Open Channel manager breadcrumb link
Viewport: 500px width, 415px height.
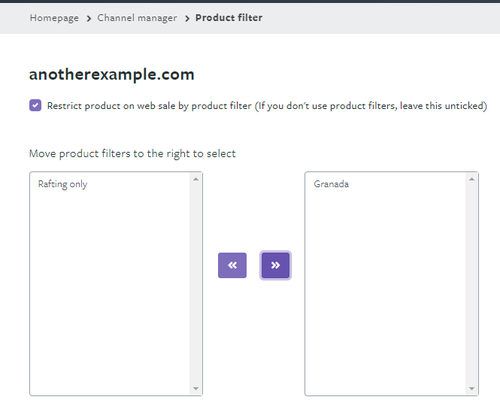point(137,18)
